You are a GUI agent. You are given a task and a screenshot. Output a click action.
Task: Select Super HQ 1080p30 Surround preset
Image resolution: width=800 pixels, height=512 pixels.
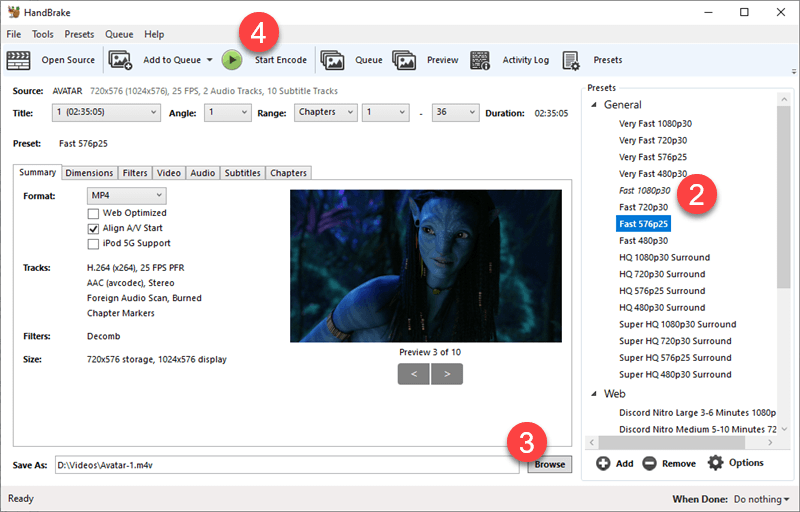point(678,324)
